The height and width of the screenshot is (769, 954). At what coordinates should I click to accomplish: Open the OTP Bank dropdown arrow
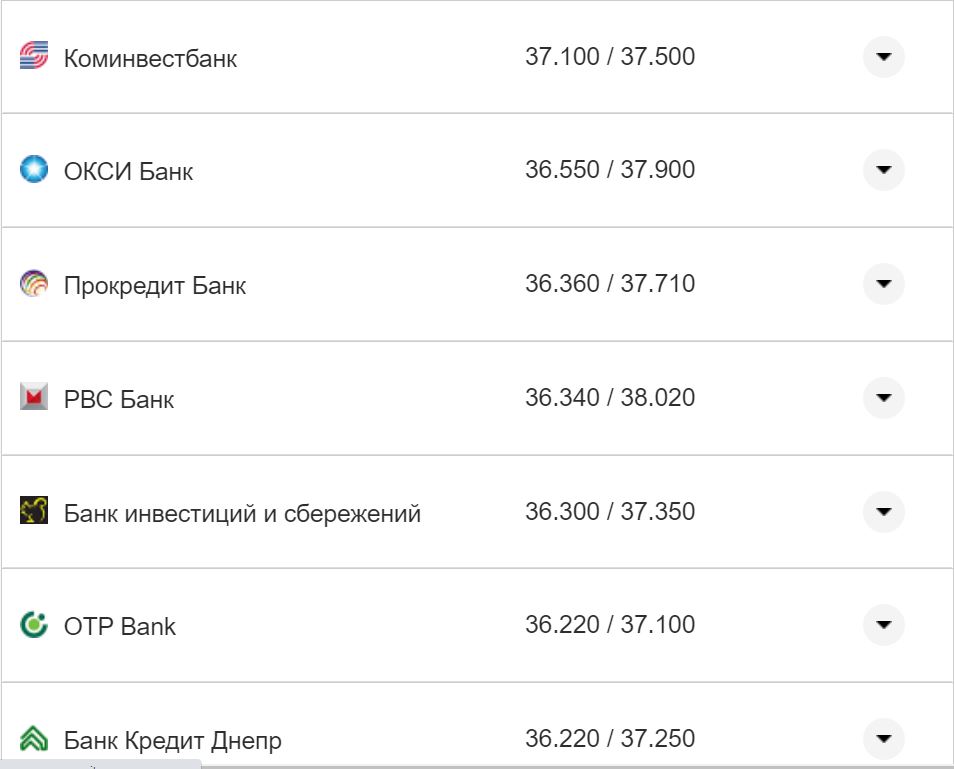pyautogui.click(x=884, y=625)
